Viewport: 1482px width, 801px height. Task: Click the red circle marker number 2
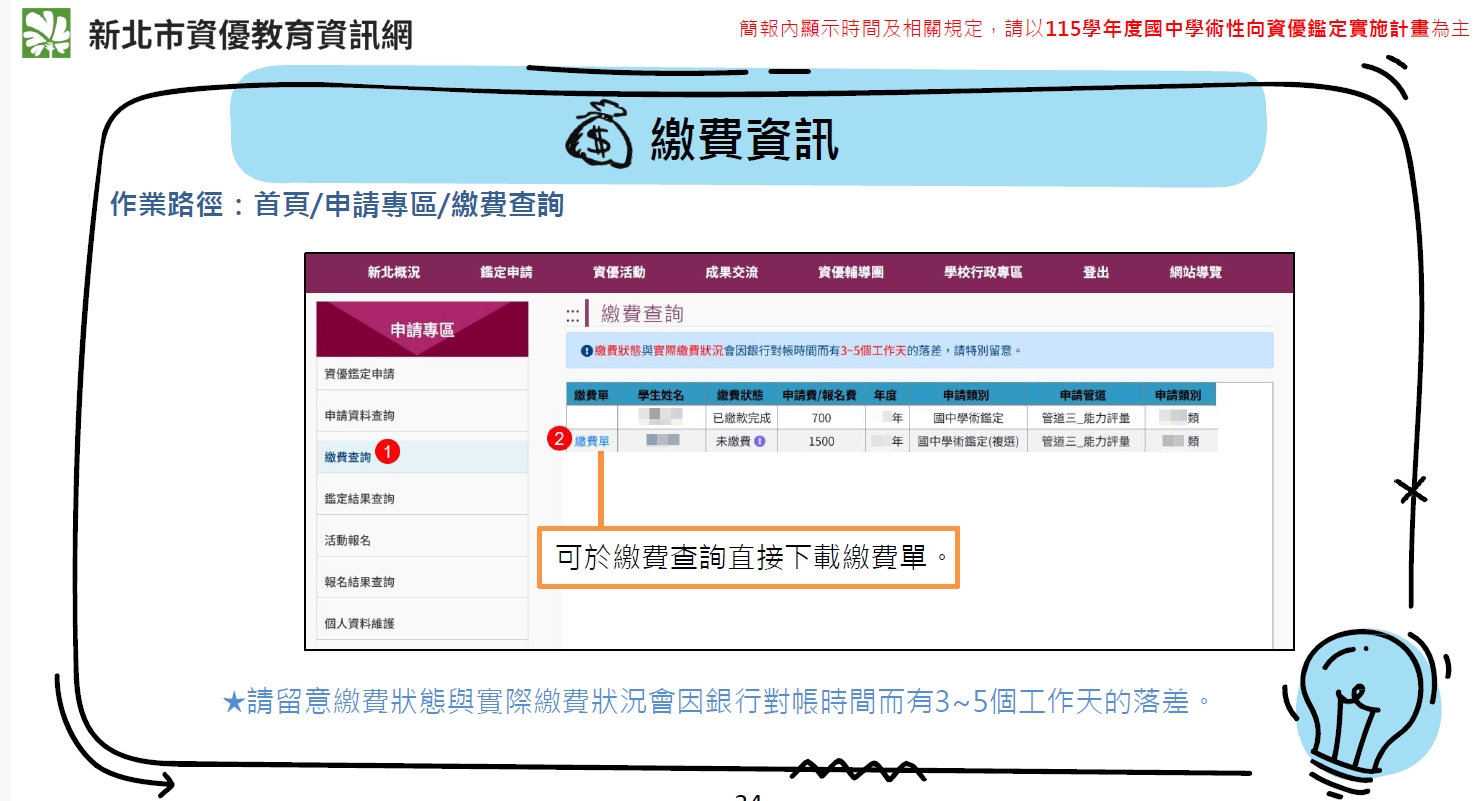[560, 439]
